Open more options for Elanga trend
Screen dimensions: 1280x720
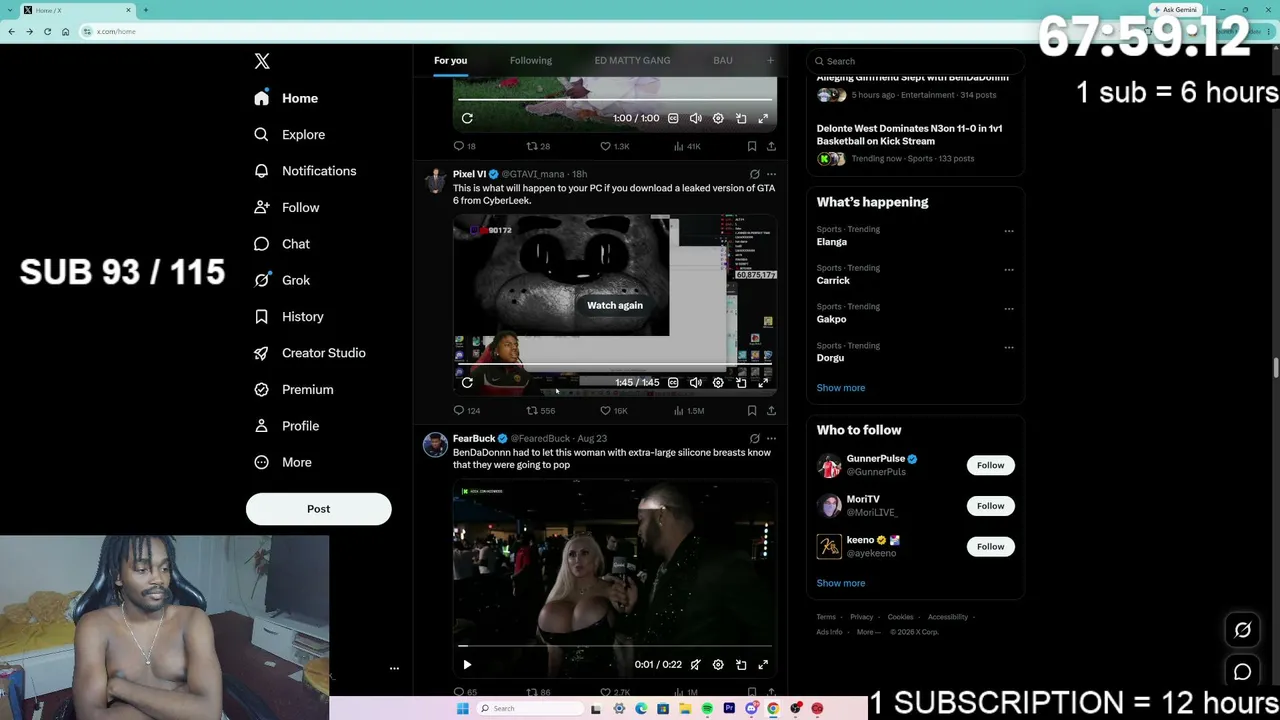point(1009,231)
